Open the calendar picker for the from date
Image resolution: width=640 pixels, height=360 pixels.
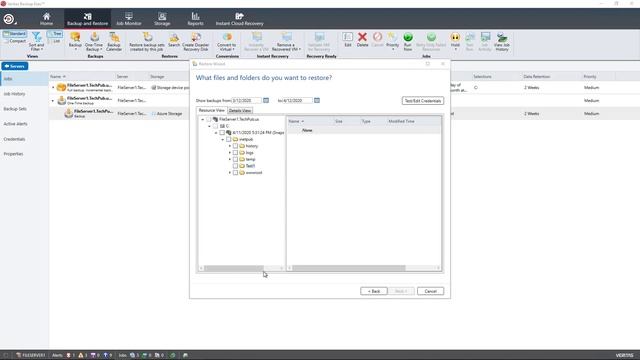click(x=266, y=100)
